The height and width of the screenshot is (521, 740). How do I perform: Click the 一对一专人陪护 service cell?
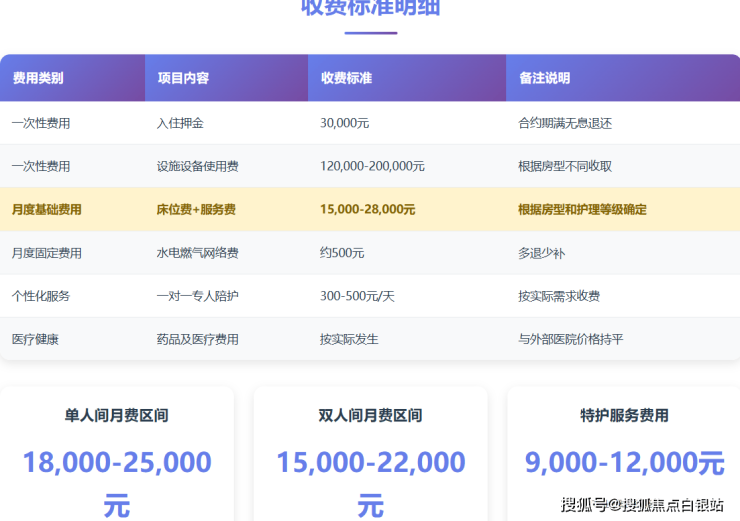tap(198, 296)
